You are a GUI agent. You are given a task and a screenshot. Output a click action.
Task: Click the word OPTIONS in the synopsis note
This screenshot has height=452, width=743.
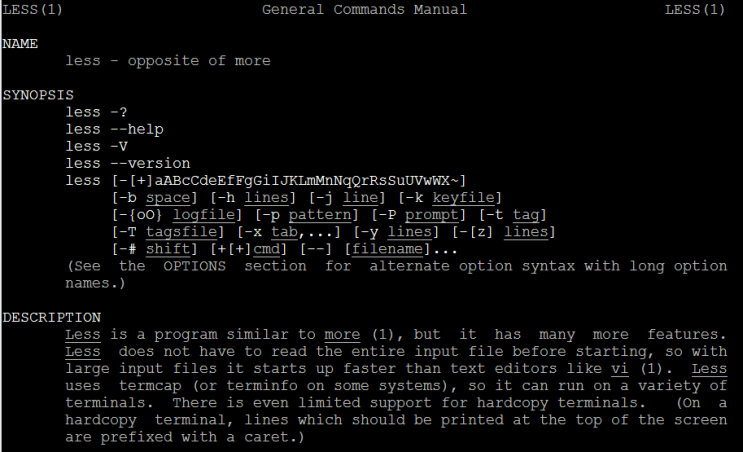pos(195,266)
